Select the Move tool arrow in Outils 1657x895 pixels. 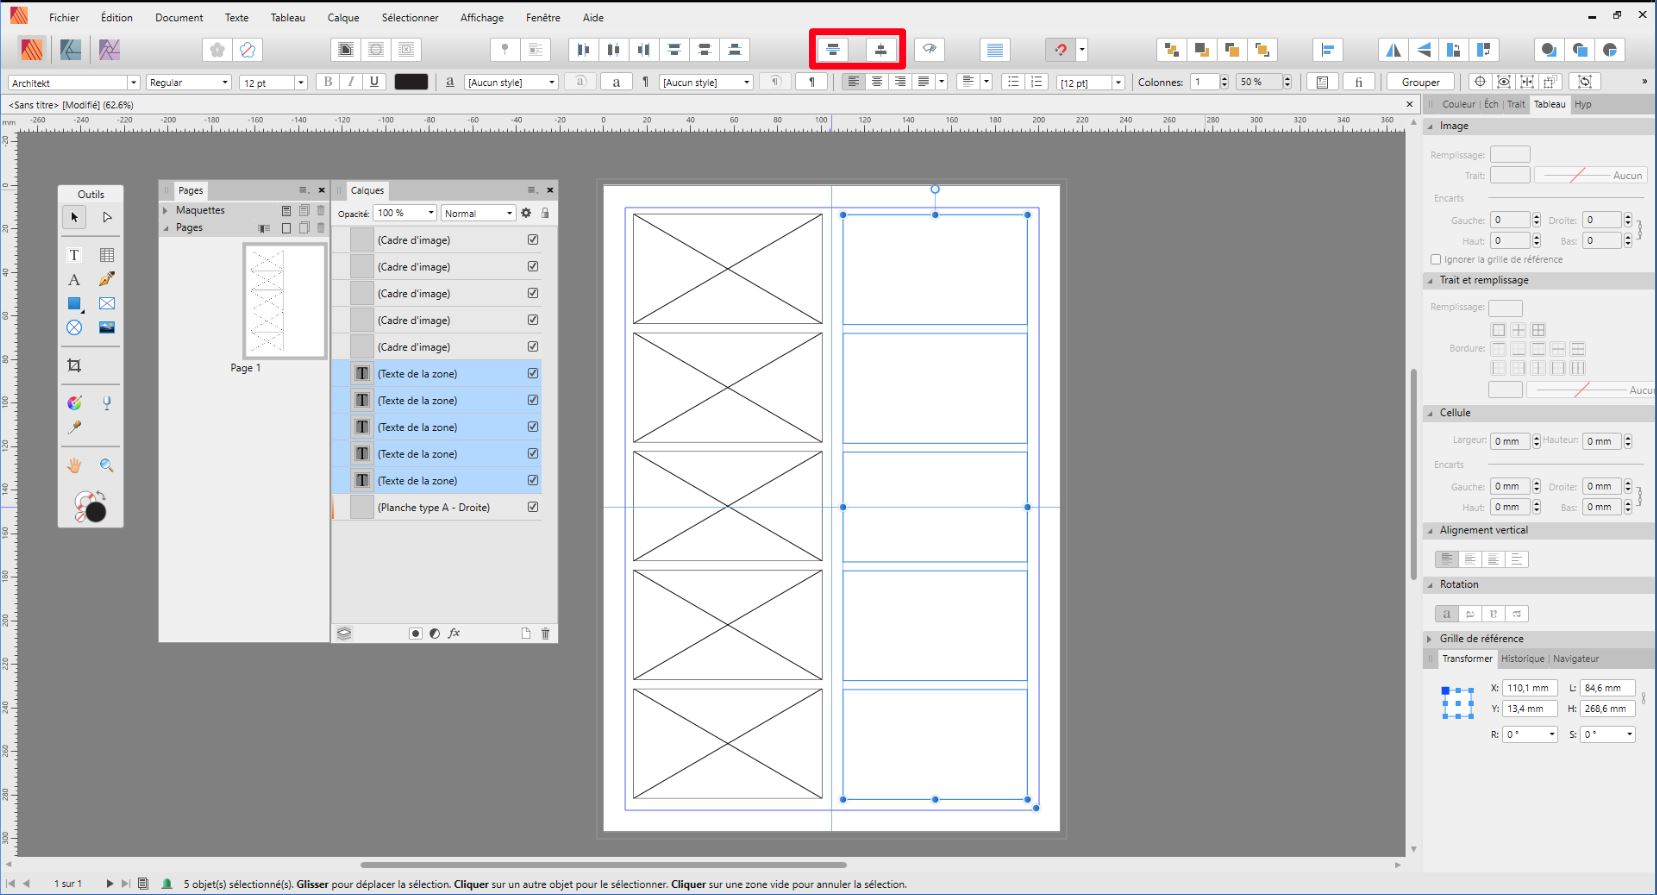pyautogui.click(x=74, y=217)
